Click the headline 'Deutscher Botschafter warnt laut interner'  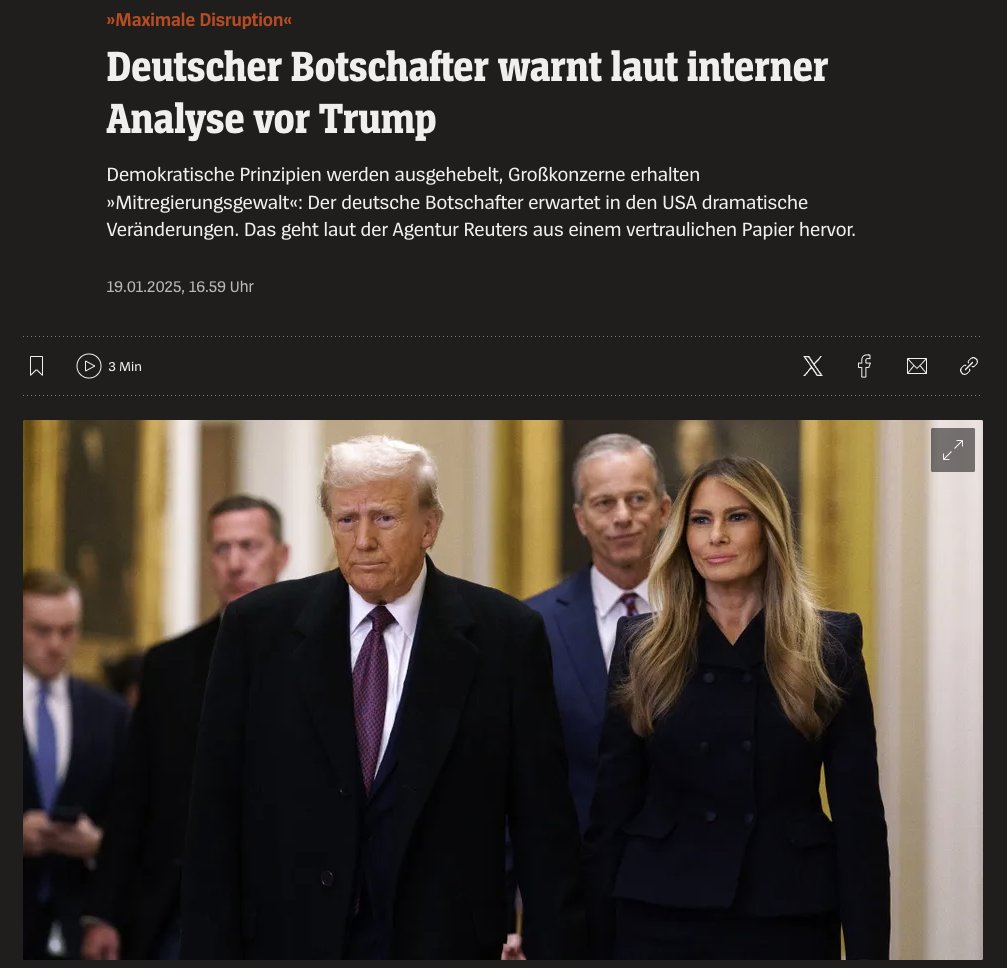(467, 67)
